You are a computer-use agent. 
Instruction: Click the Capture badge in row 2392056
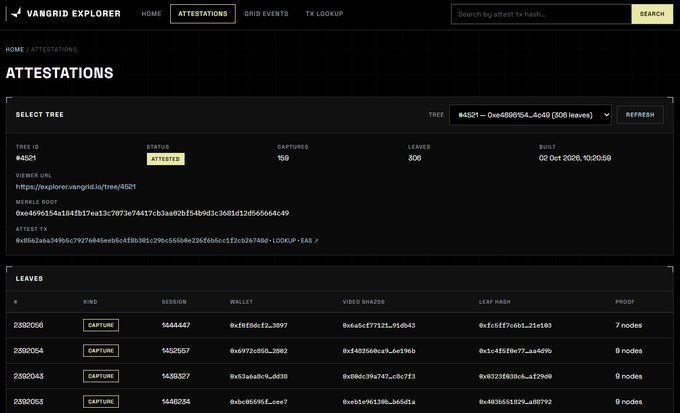point(101,325)
